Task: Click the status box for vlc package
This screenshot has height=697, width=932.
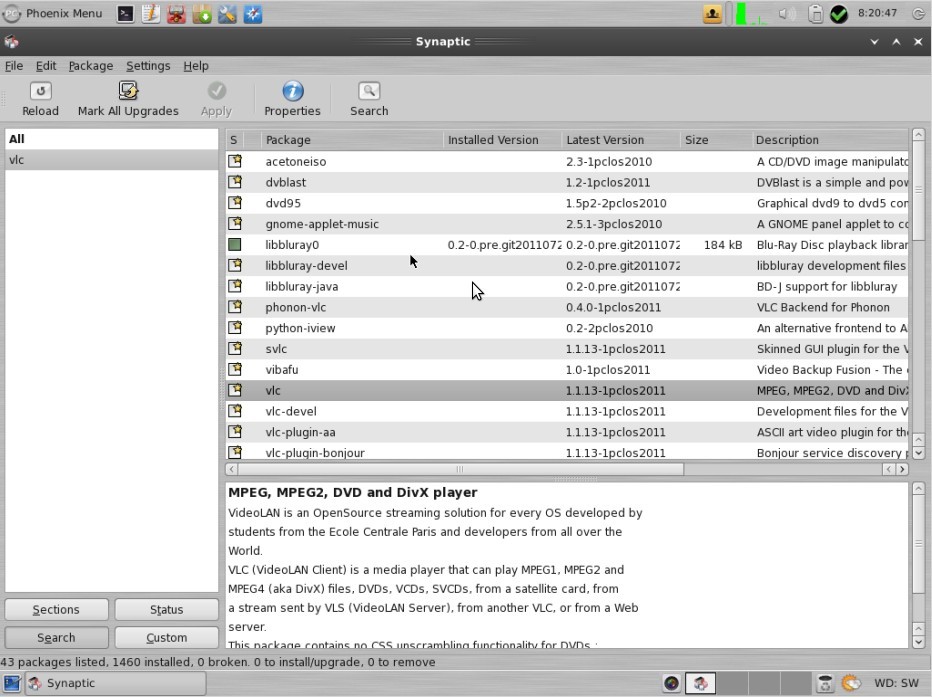Action: point(235,390)
